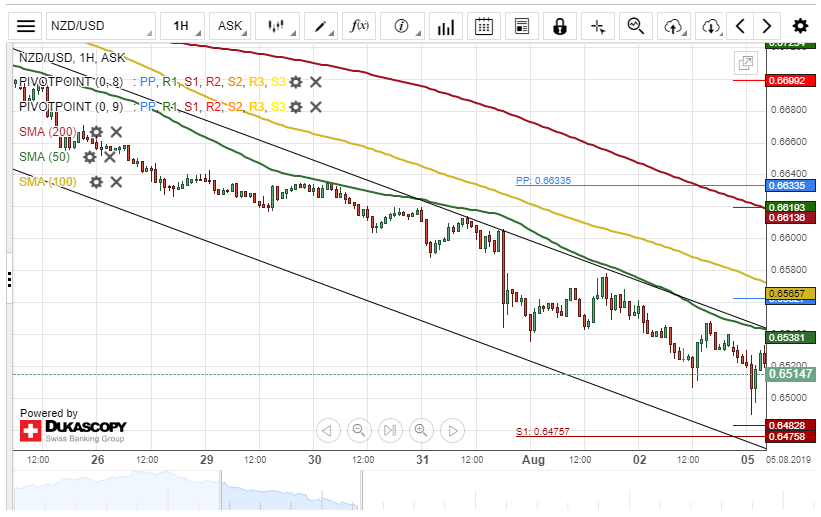
Task: Click the SMA (100) legend label
Action: click(x=48, y=182)
